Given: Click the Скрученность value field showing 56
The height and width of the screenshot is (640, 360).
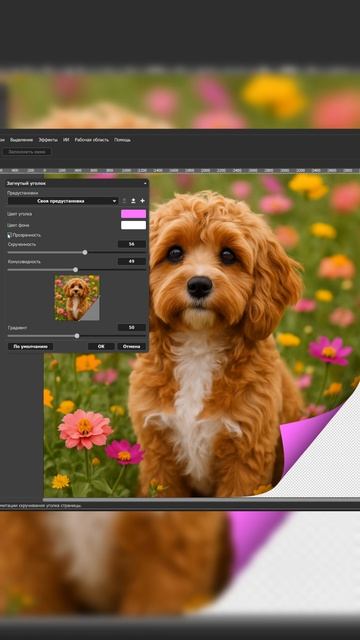Looking at the screenshot, I should coord(132,244).
